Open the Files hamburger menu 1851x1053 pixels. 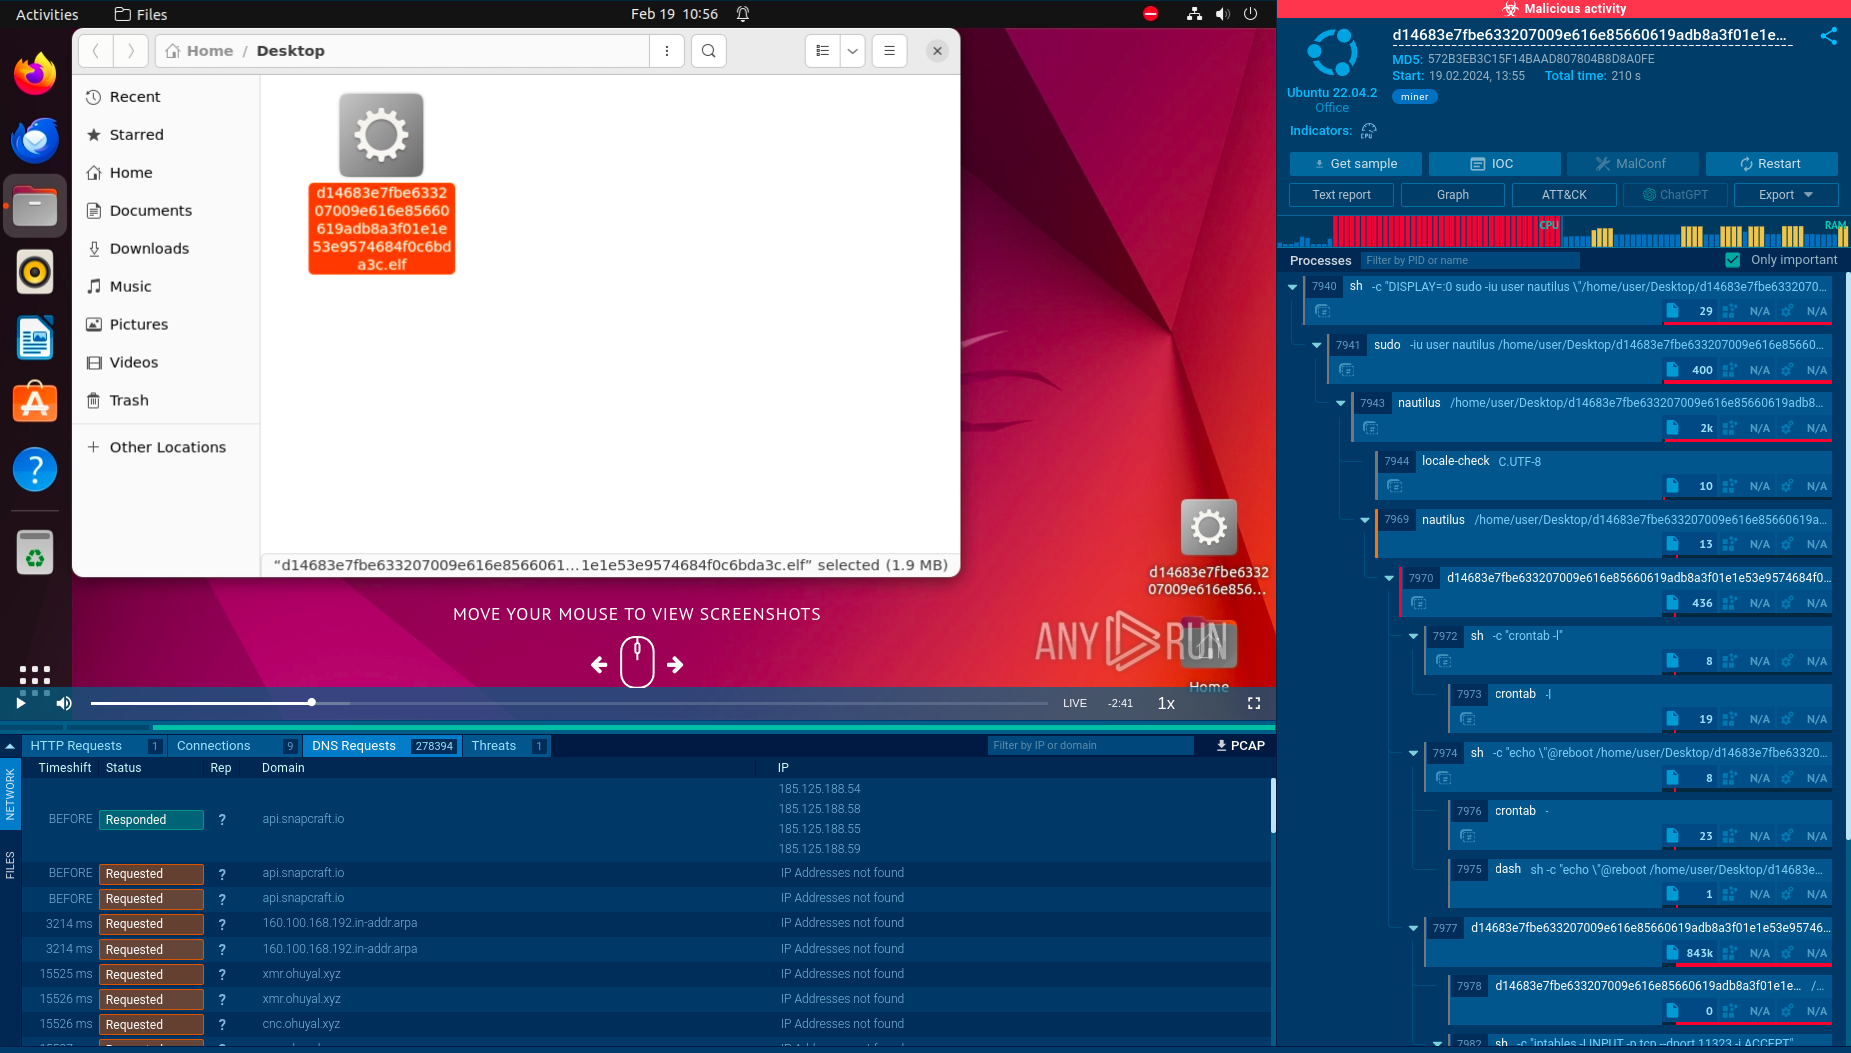pos(889,51)
